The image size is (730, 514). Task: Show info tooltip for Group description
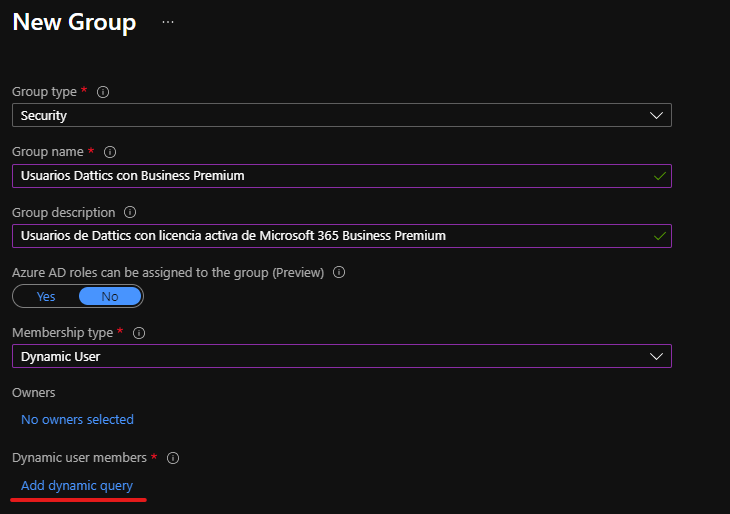point(130,213)
